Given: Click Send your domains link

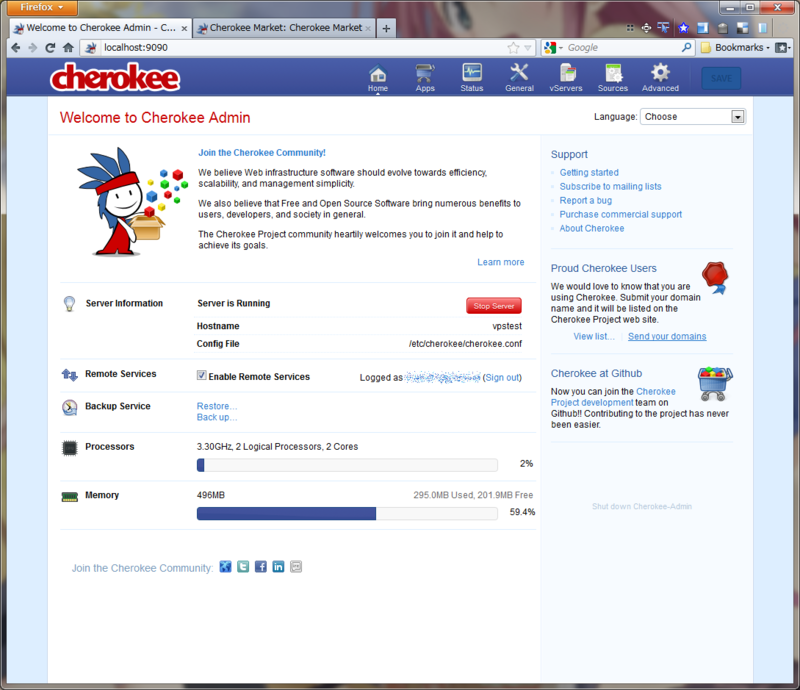Looking at the screenshot, I should point(667,336).
